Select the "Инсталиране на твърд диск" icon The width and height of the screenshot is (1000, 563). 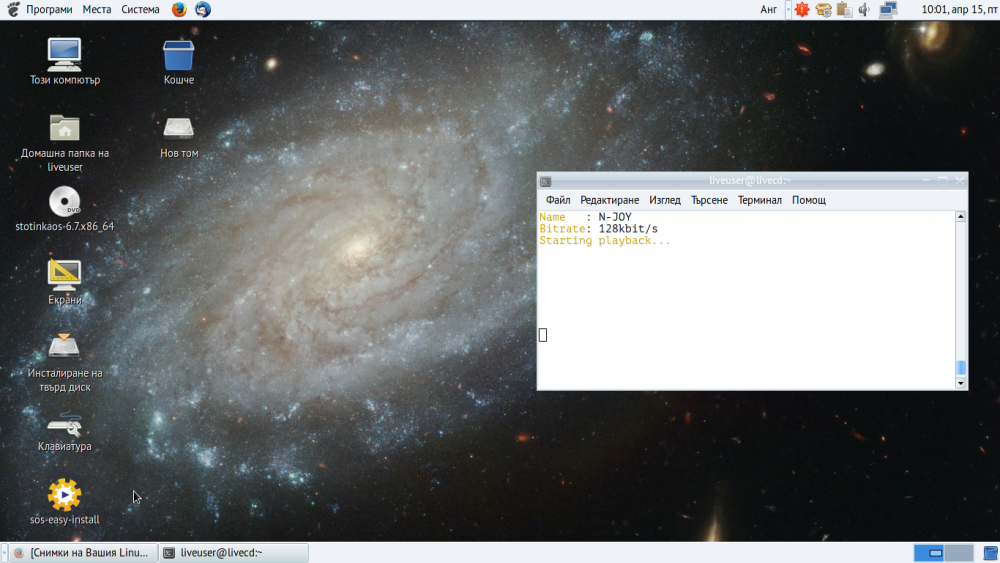point(64,362)
